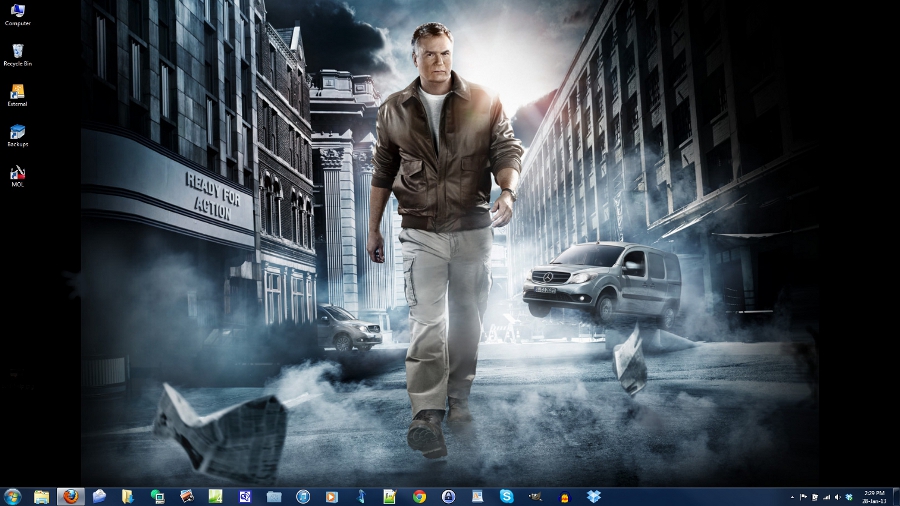Launch the blue purple square taskbar app

(245, 497)
